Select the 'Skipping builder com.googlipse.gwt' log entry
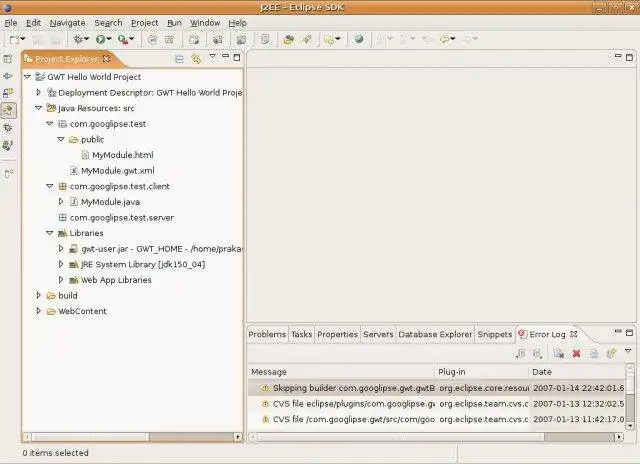The height and width of the screenshot is (464, 640). (436, 388)
